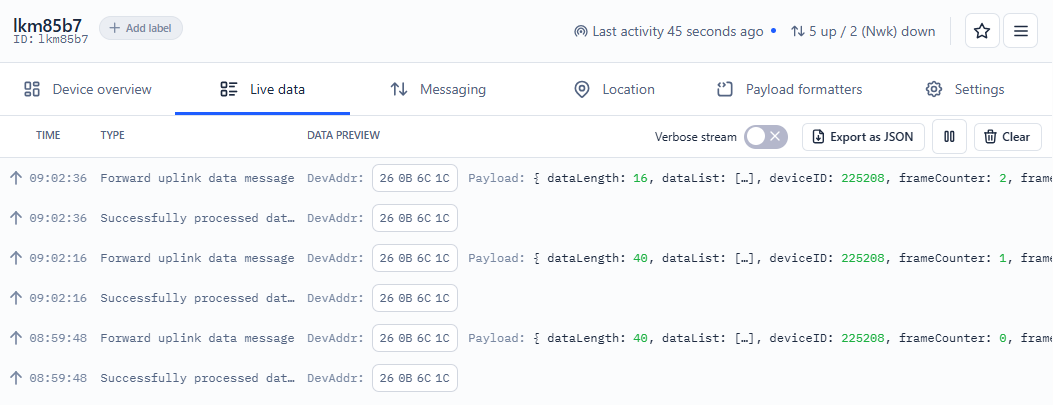Open the Device overview tab
The image size is (1053, 405).
tap(88, 89)
